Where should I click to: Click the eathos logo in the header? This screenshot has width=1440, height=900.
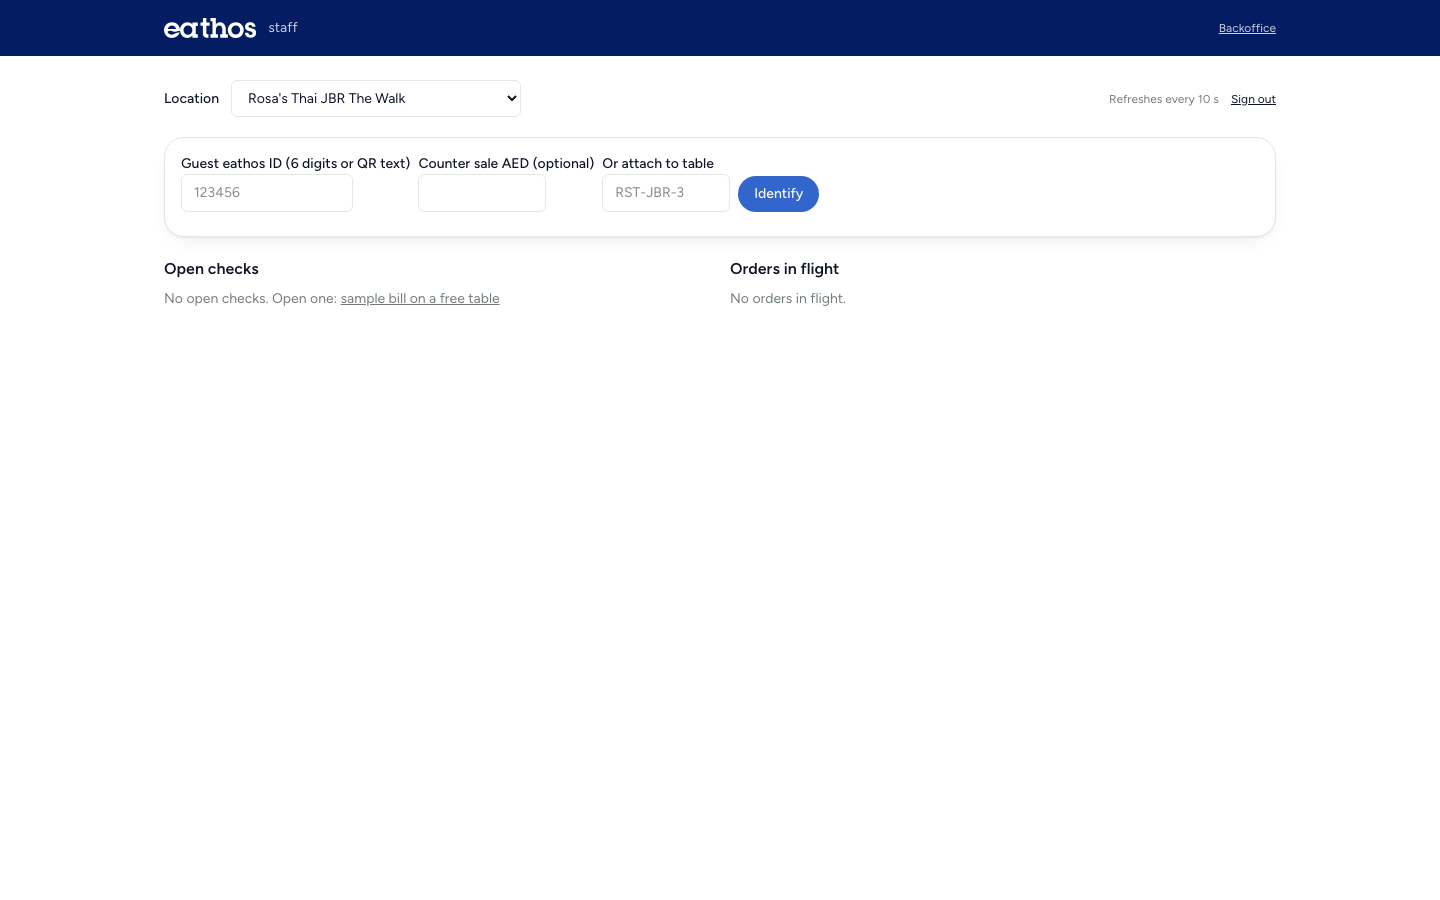point(210,28)
